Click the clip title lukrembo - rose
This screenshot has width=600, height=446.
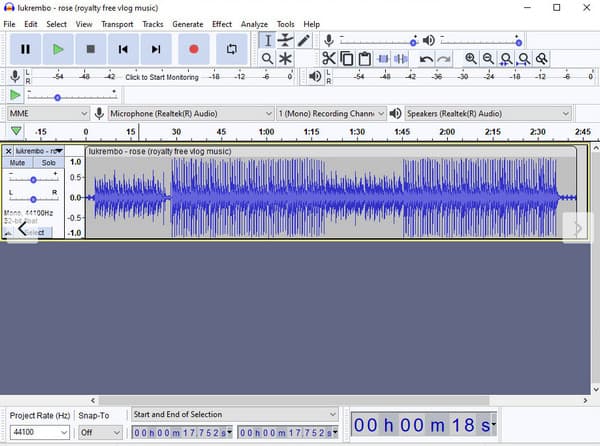click(x=160, y=151)
